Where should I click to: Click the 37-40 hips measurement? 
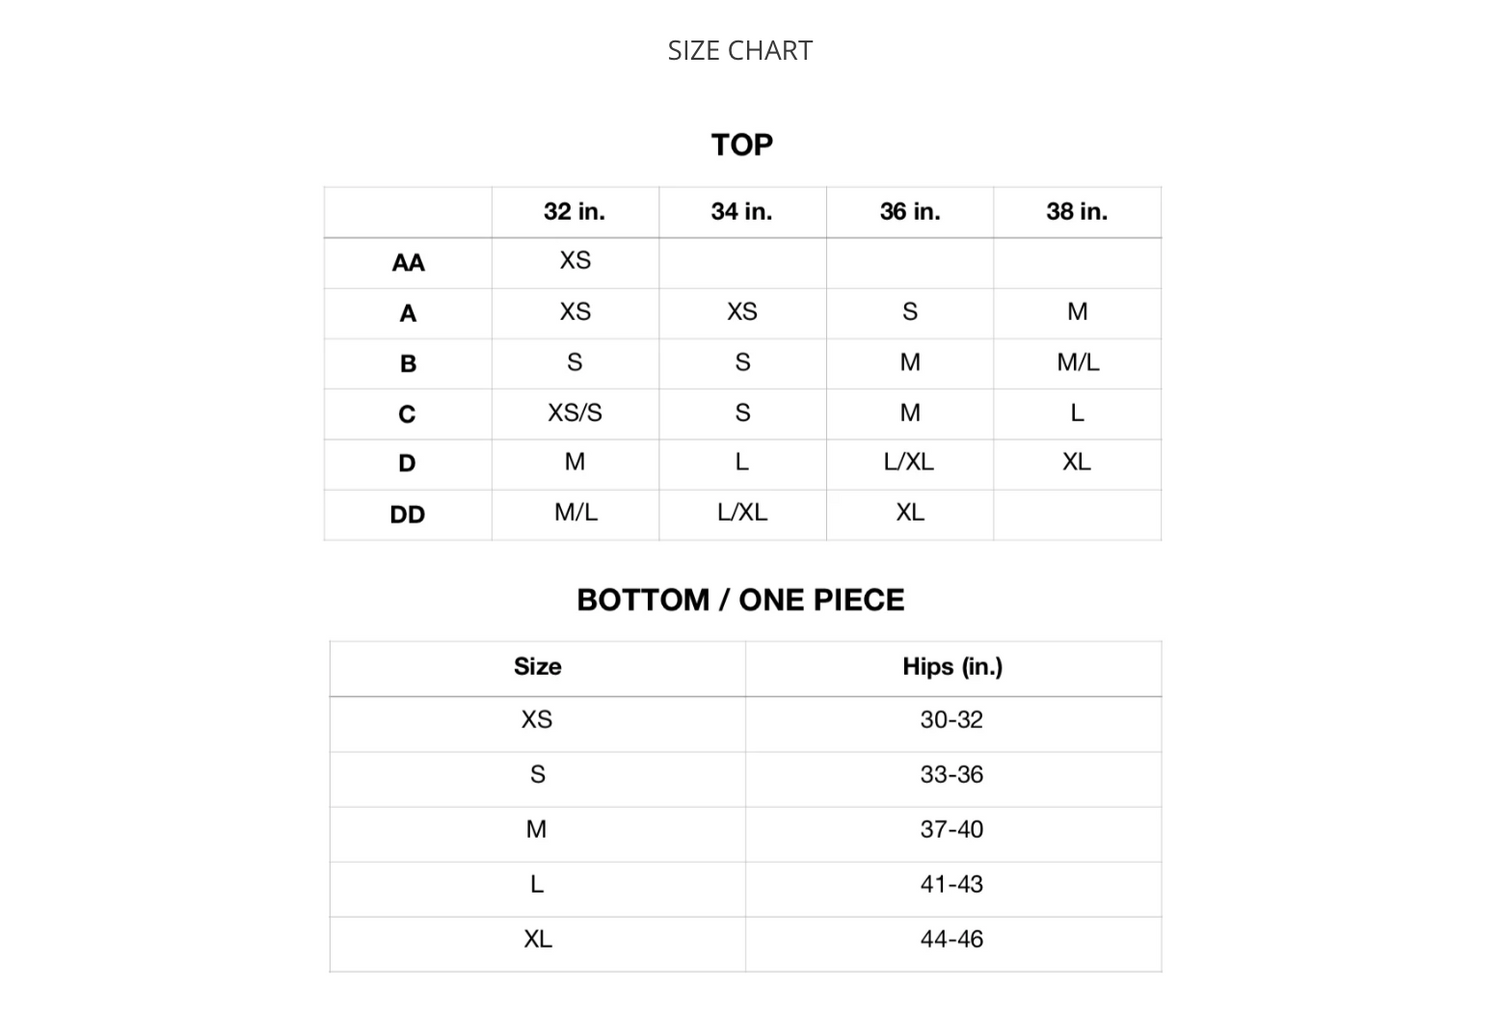pyautogui.click(x=952, y=830)
